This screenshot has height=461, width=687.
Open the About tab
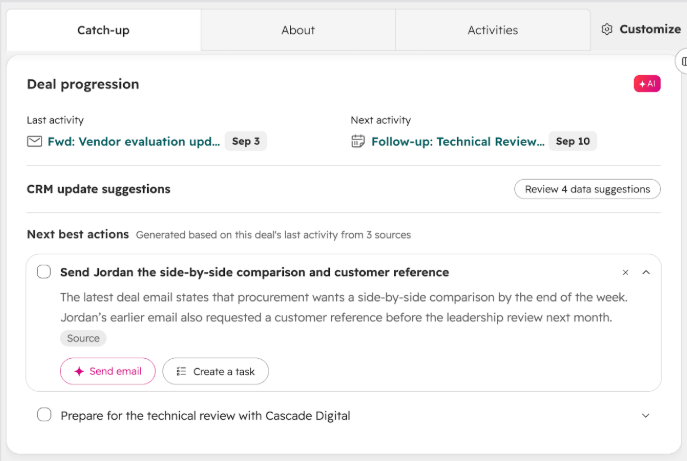pos(298,30)
